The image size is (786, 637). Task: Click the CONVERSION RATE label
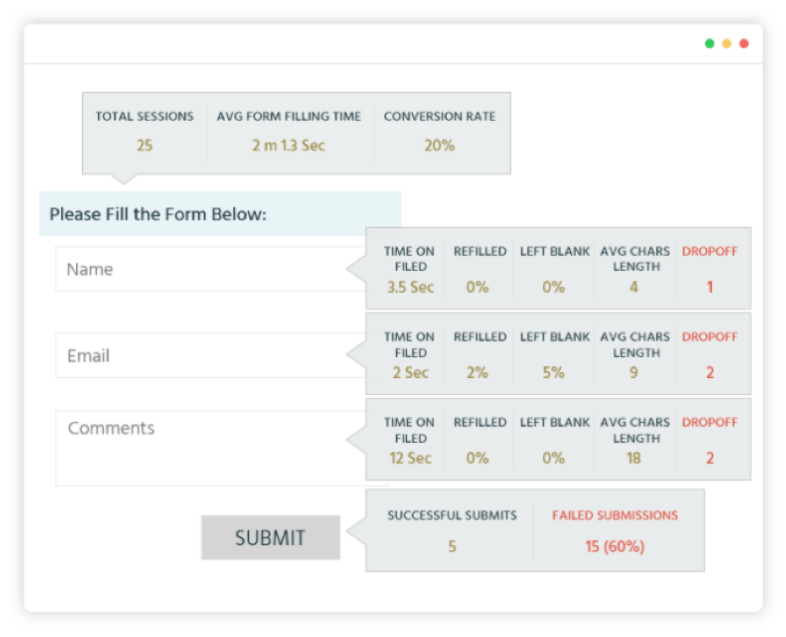[440, 116]
